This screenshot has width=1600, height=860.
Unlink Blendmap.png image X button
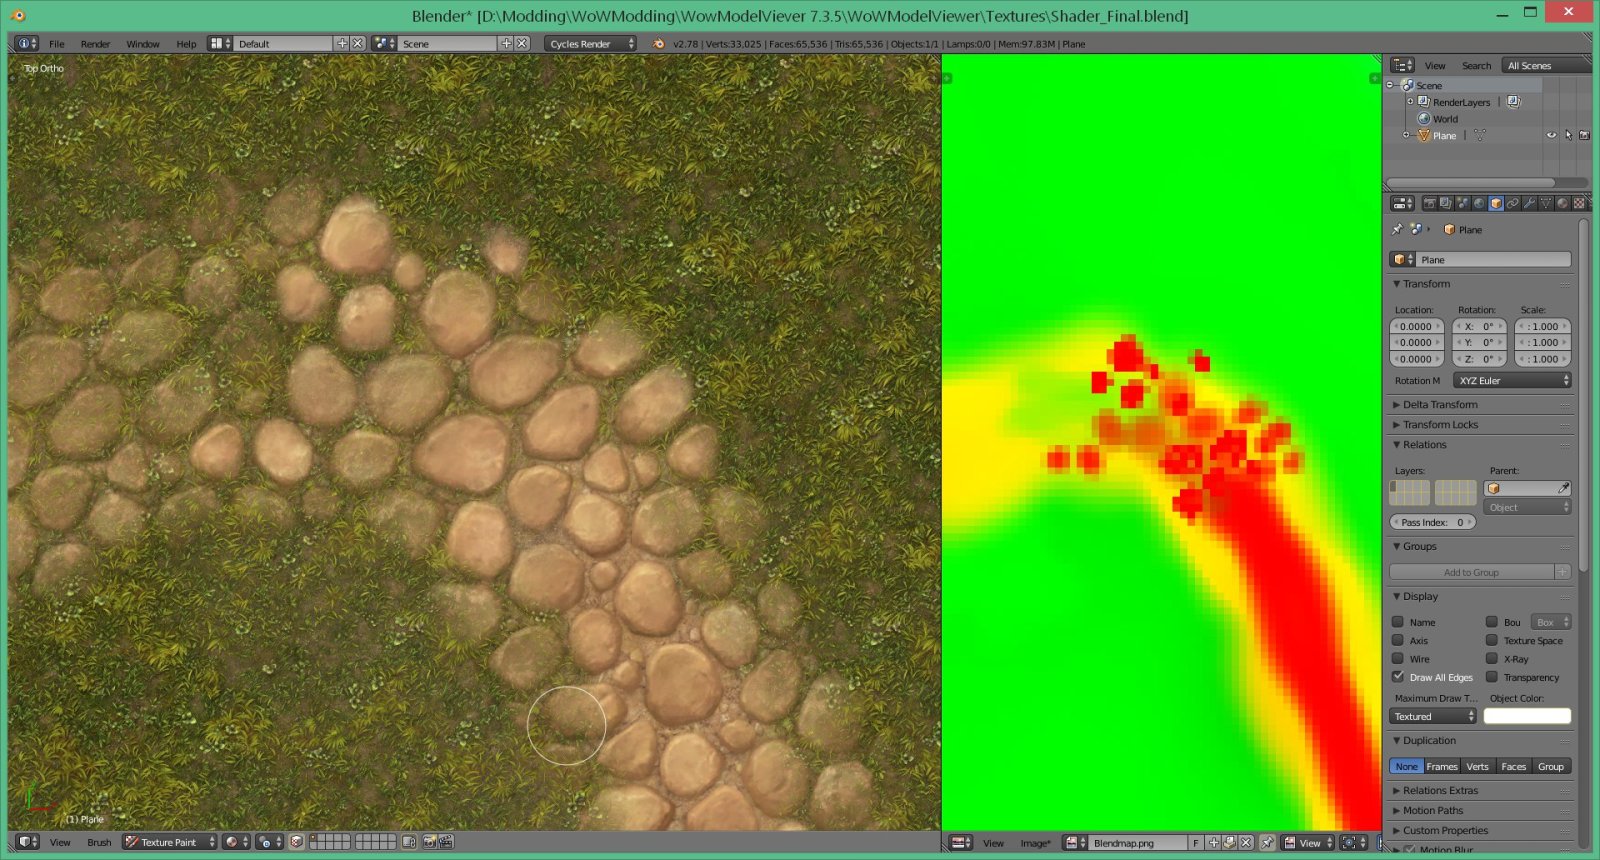[1246, 843]
